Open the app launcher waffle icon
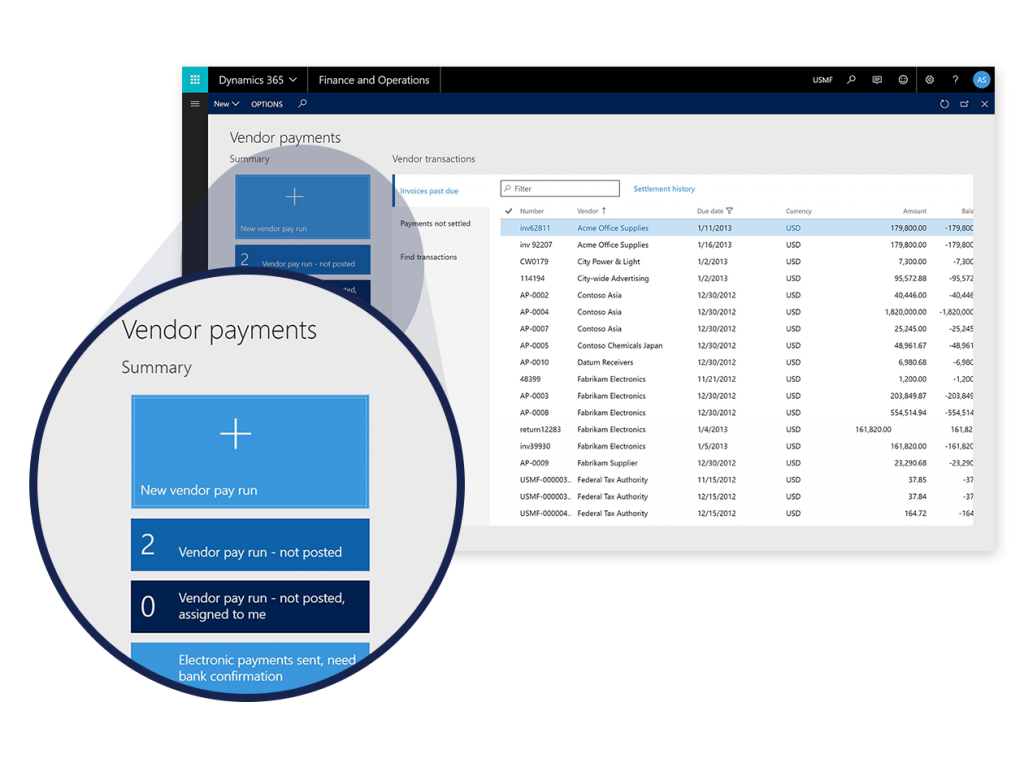 [195, 80]
